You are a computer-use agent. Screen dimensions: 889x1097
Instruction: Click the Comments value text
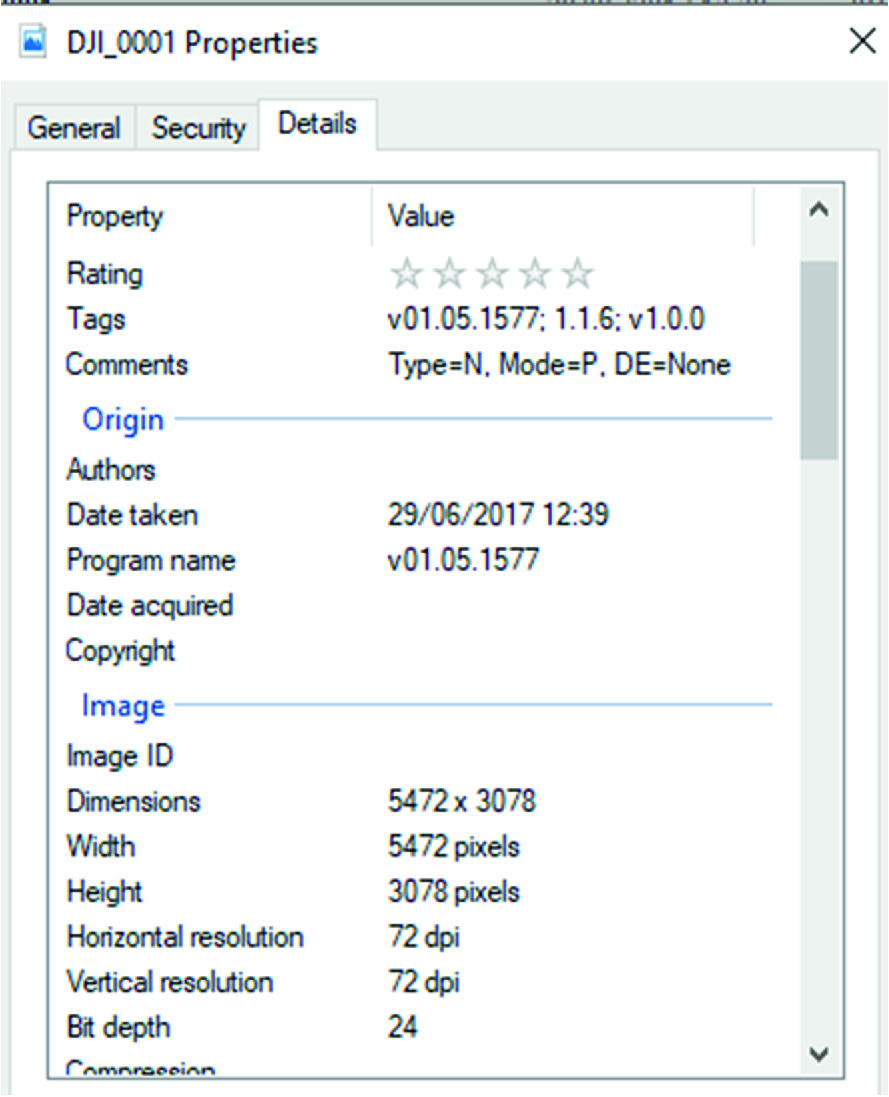559,365
